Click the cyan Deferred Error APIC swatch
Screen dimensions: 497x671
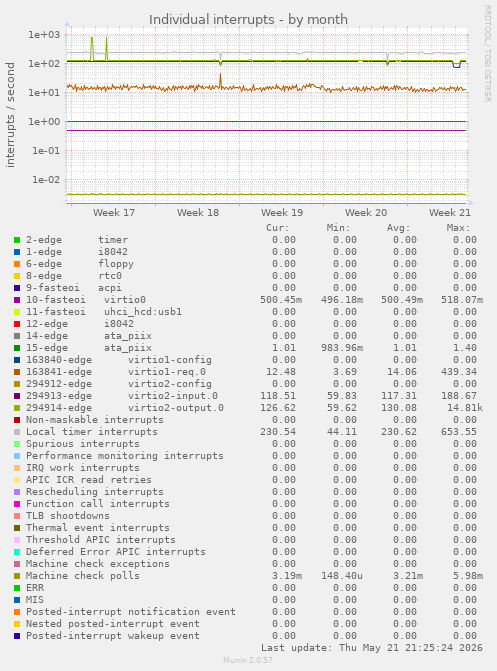(x=17, y=552)
